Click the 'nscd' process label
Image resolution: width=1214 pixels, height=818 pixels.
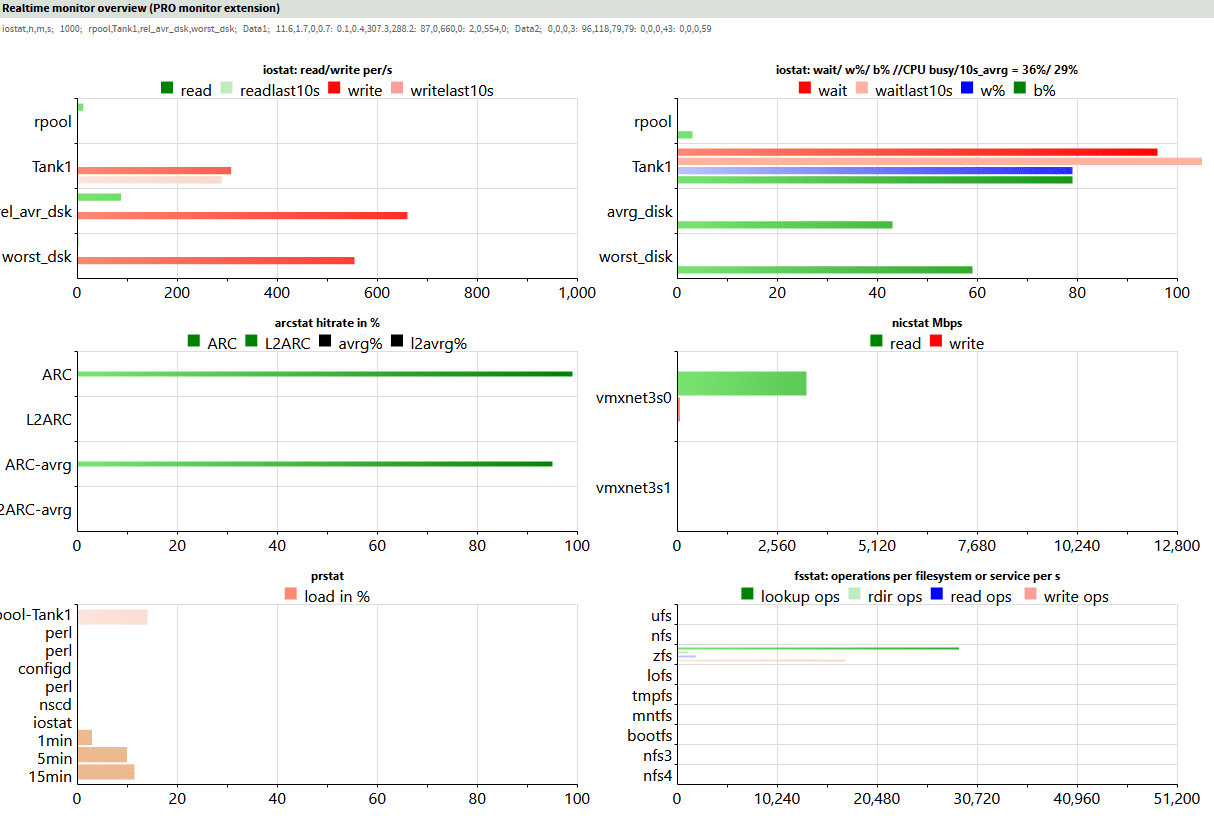pos(54,704)
